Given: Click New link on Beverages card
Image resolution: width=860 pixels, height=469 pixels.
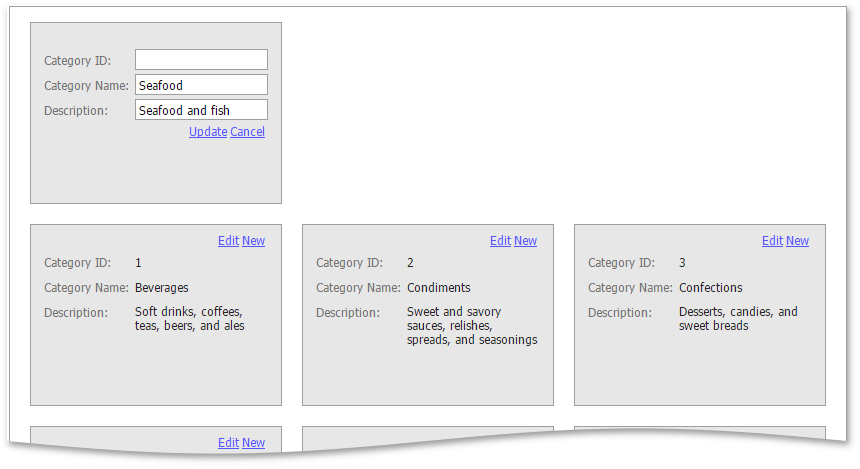Looking at the screenshot, I should [253, 241].
